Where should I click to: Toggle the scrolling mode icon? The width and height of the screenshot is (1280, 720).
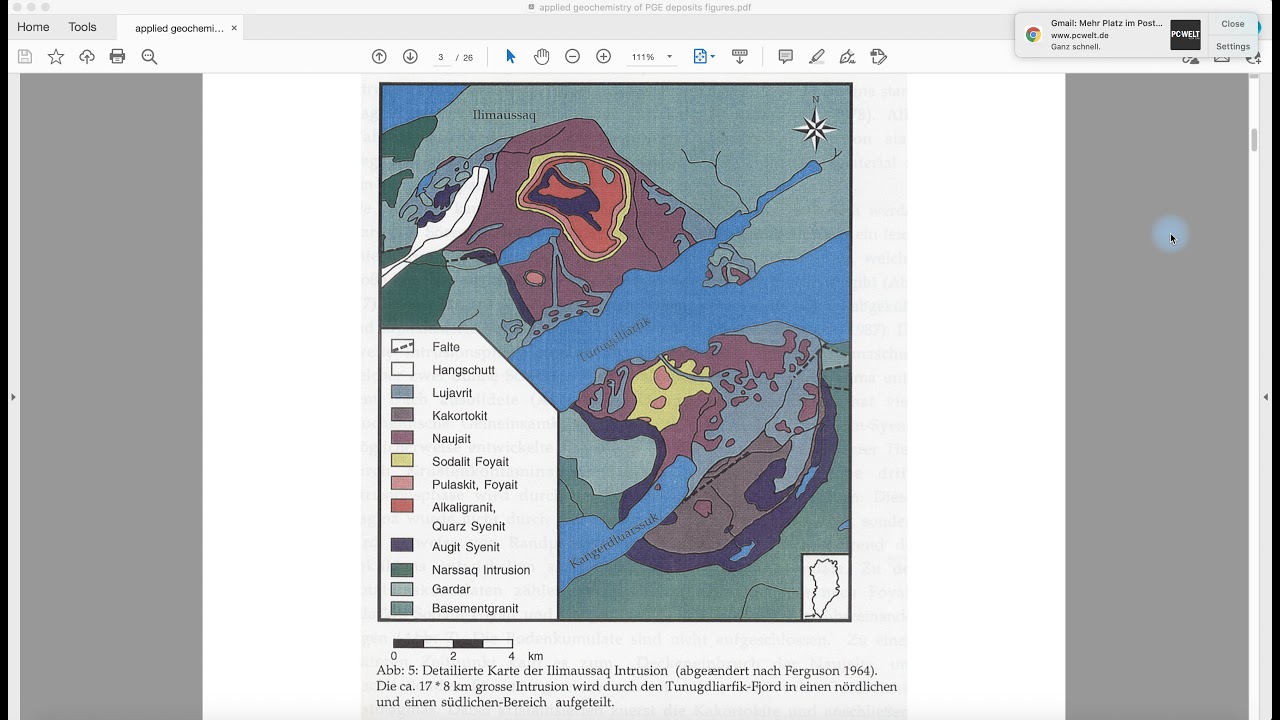pyautogui.click(x=740, y=57)
